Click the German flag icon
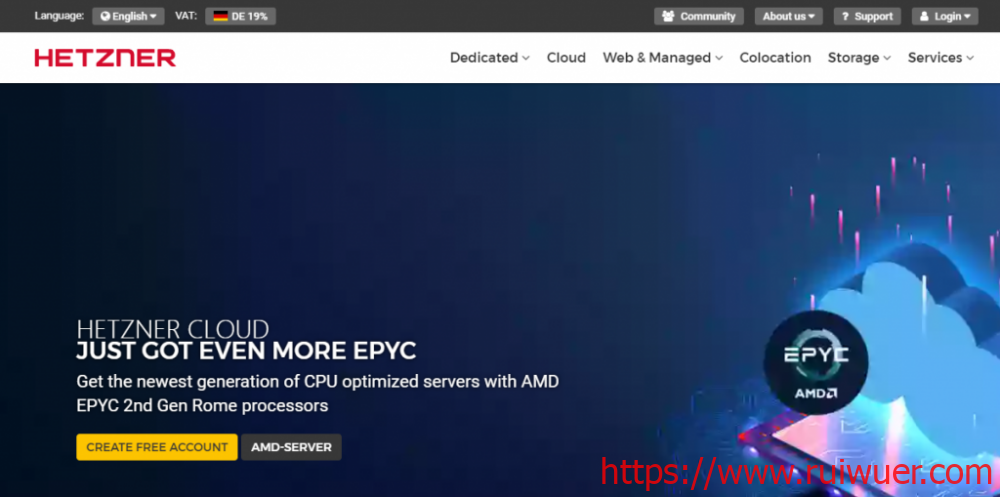The height and width of the screenshot is (497, 1000). [x=221, y=17]
